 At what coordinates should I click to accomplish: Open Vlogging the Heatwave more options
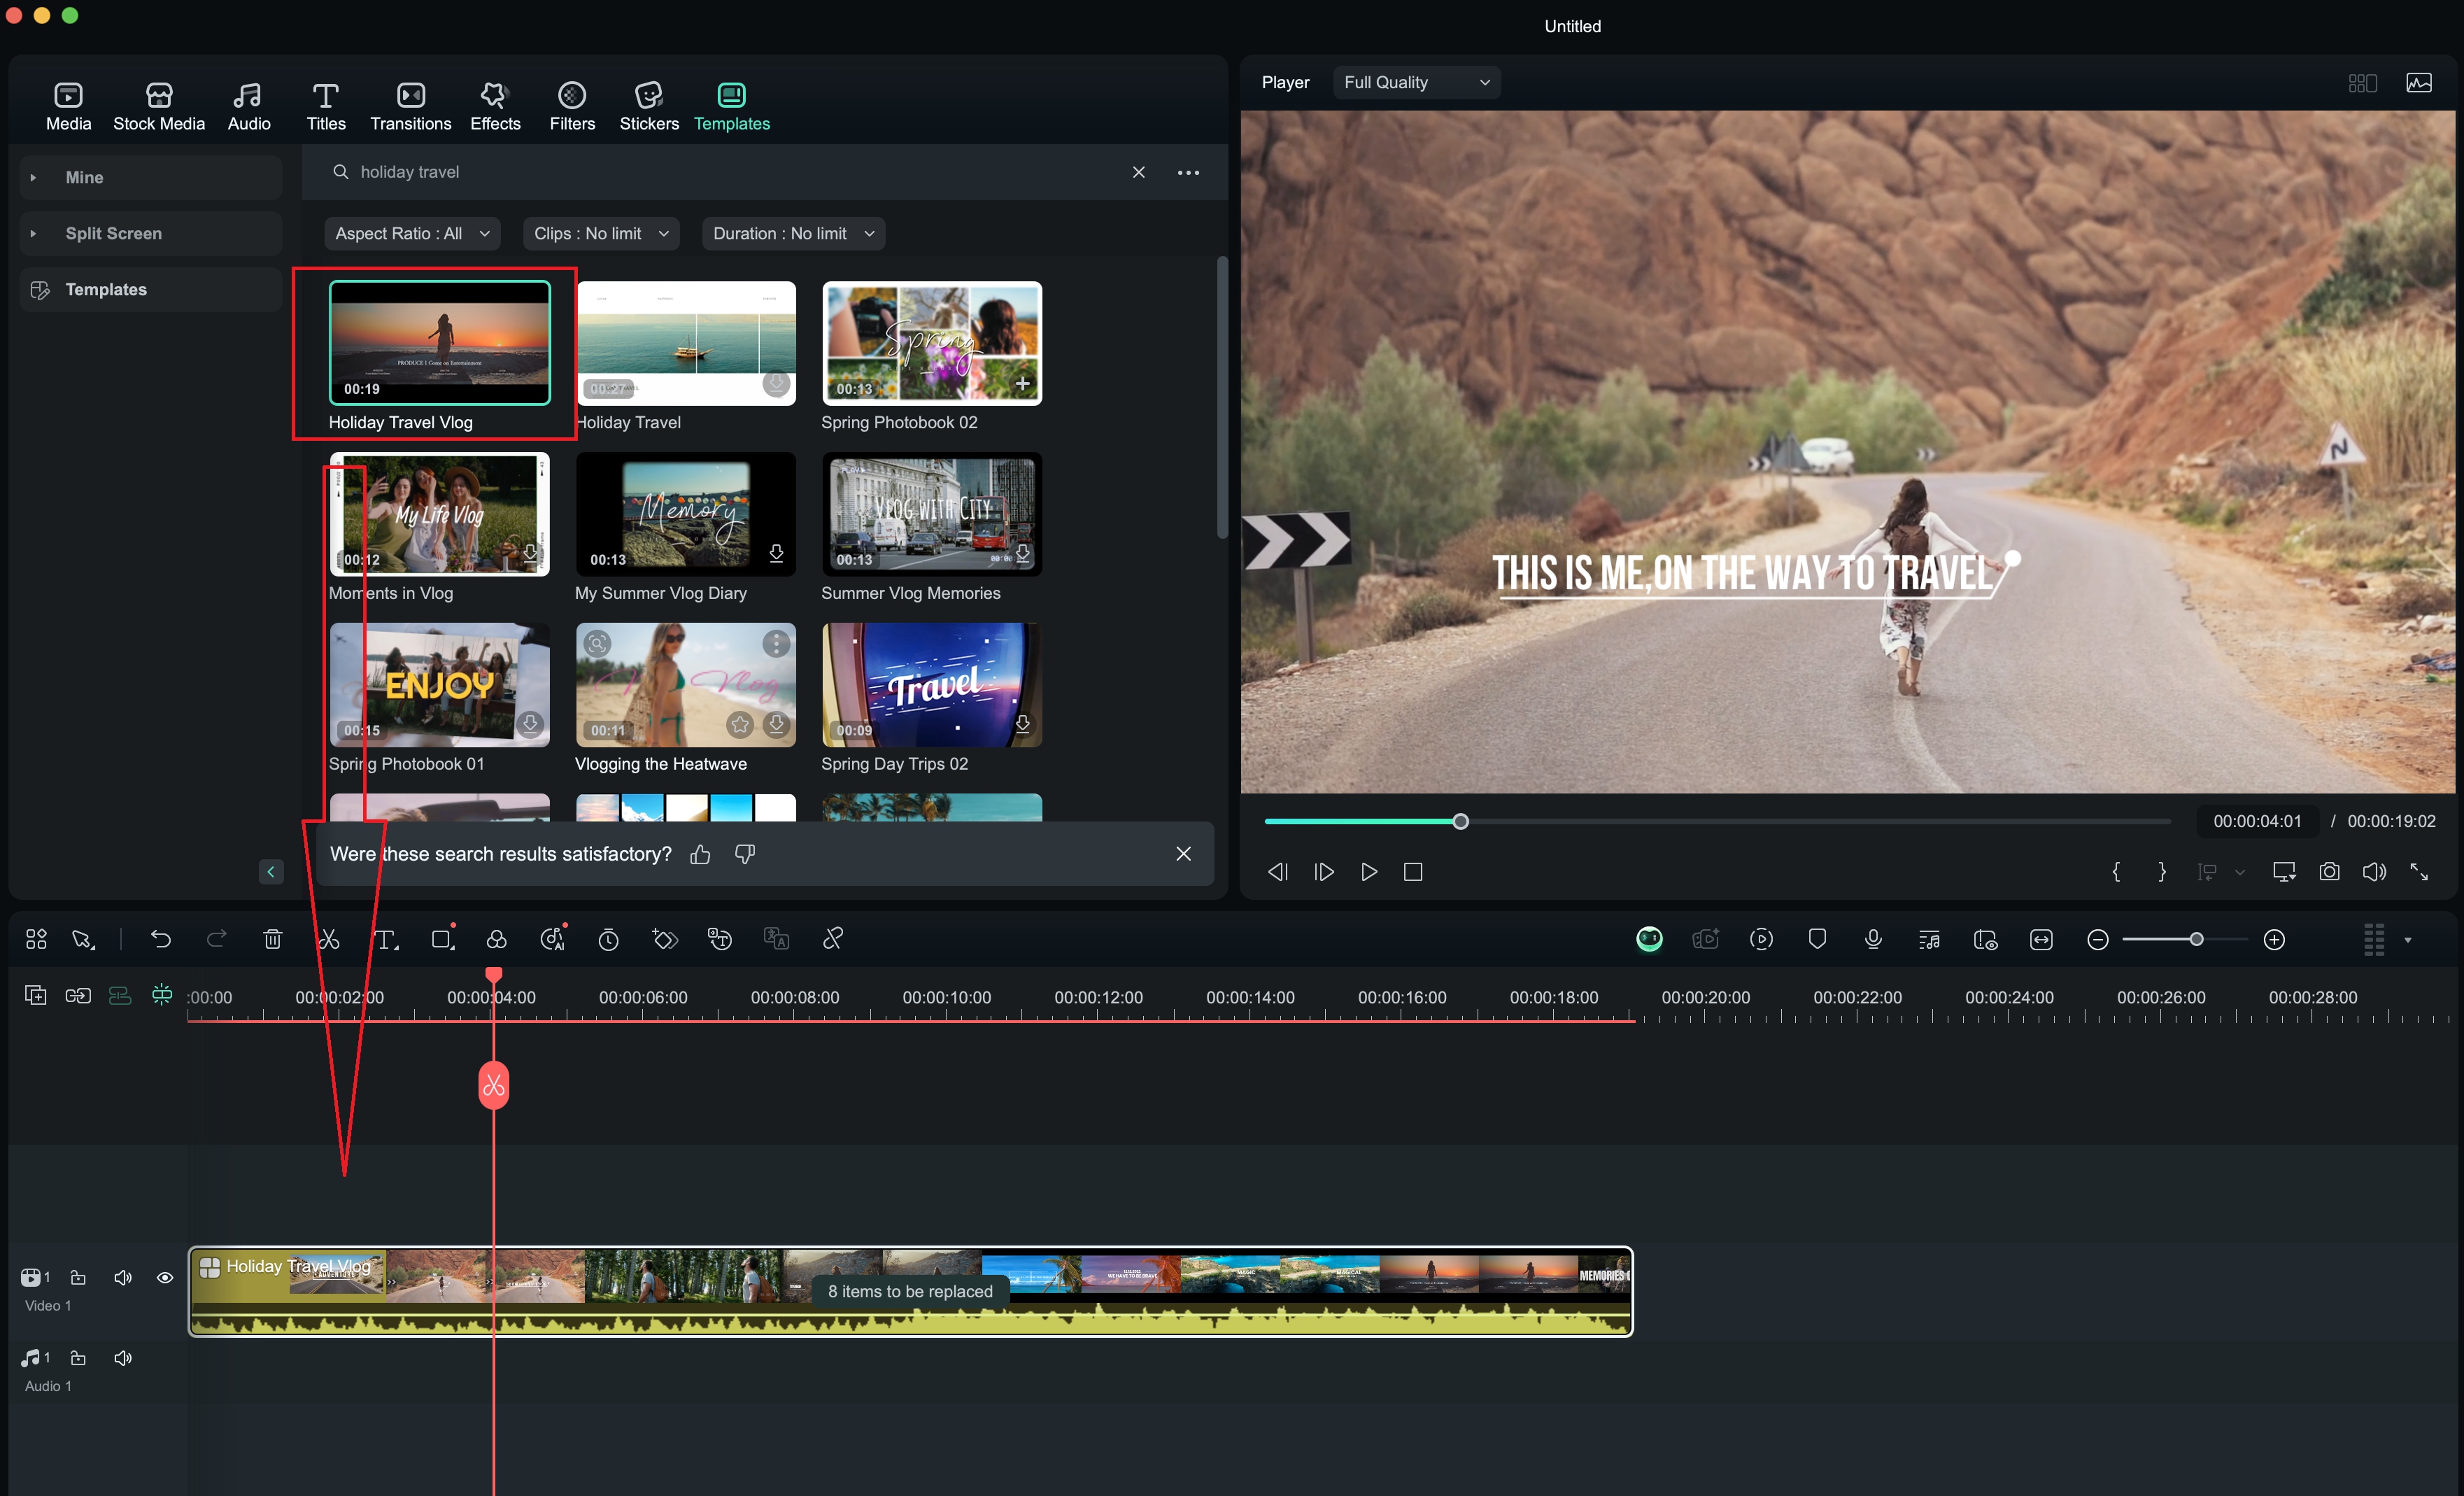pos(776,644)
